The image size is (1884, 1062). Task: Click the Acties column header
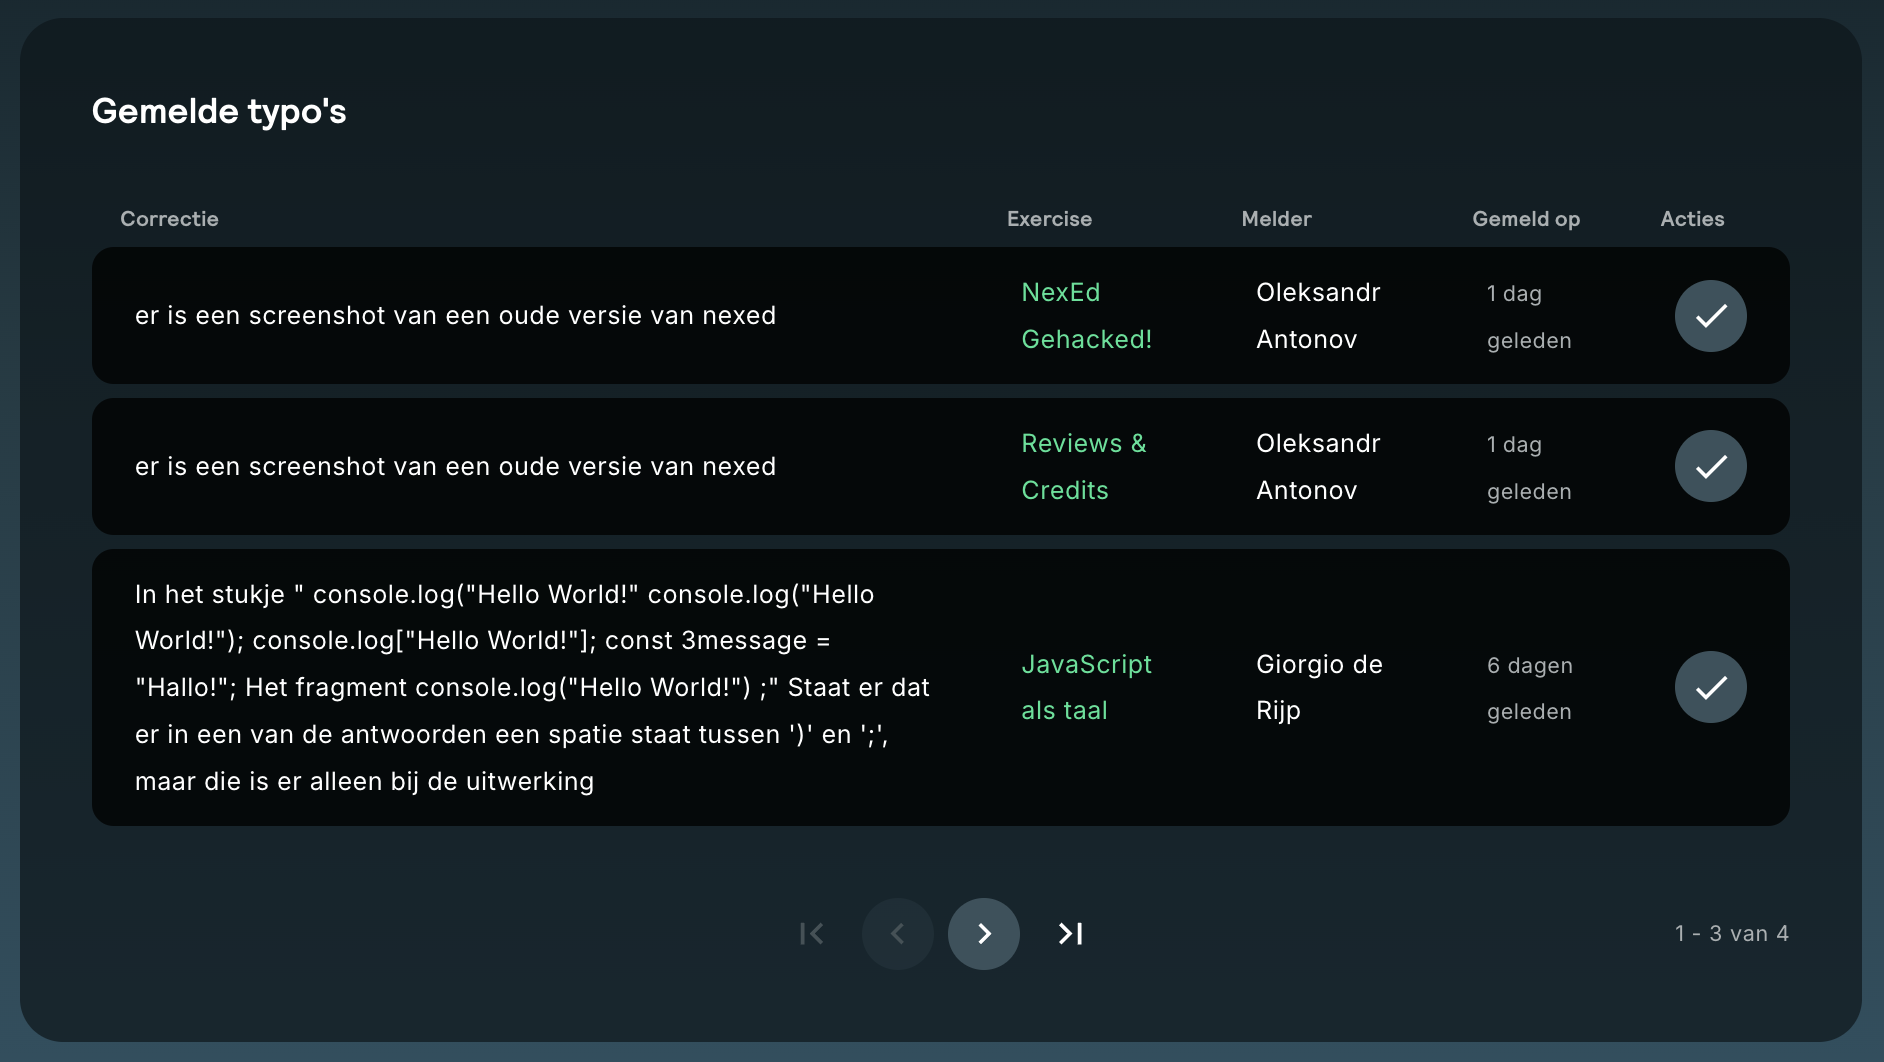tap(1692, 219)
